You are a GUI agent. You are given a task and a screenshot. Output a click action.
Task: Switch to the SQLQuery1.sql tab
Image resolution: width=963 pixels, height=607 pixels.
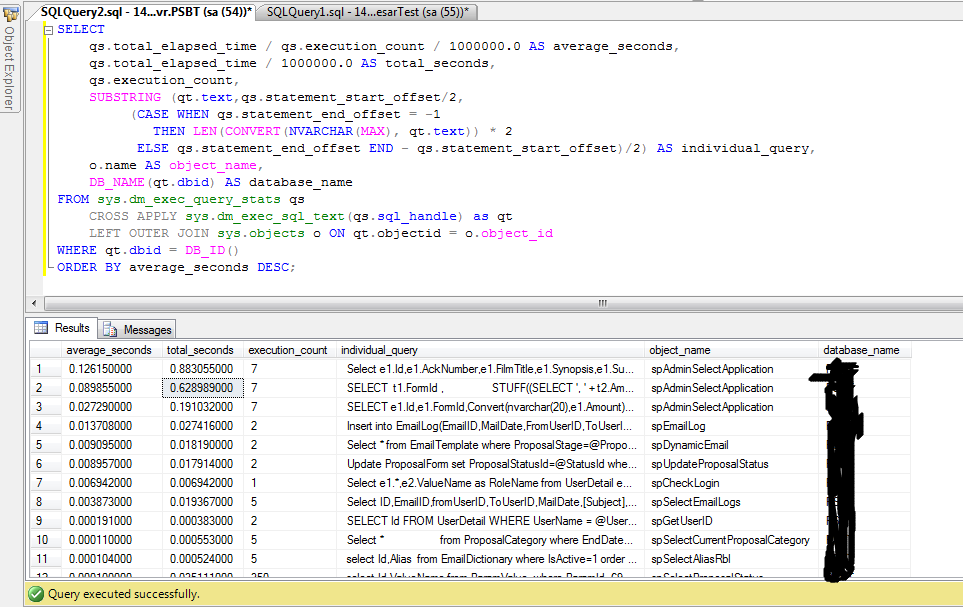(367, 11)
